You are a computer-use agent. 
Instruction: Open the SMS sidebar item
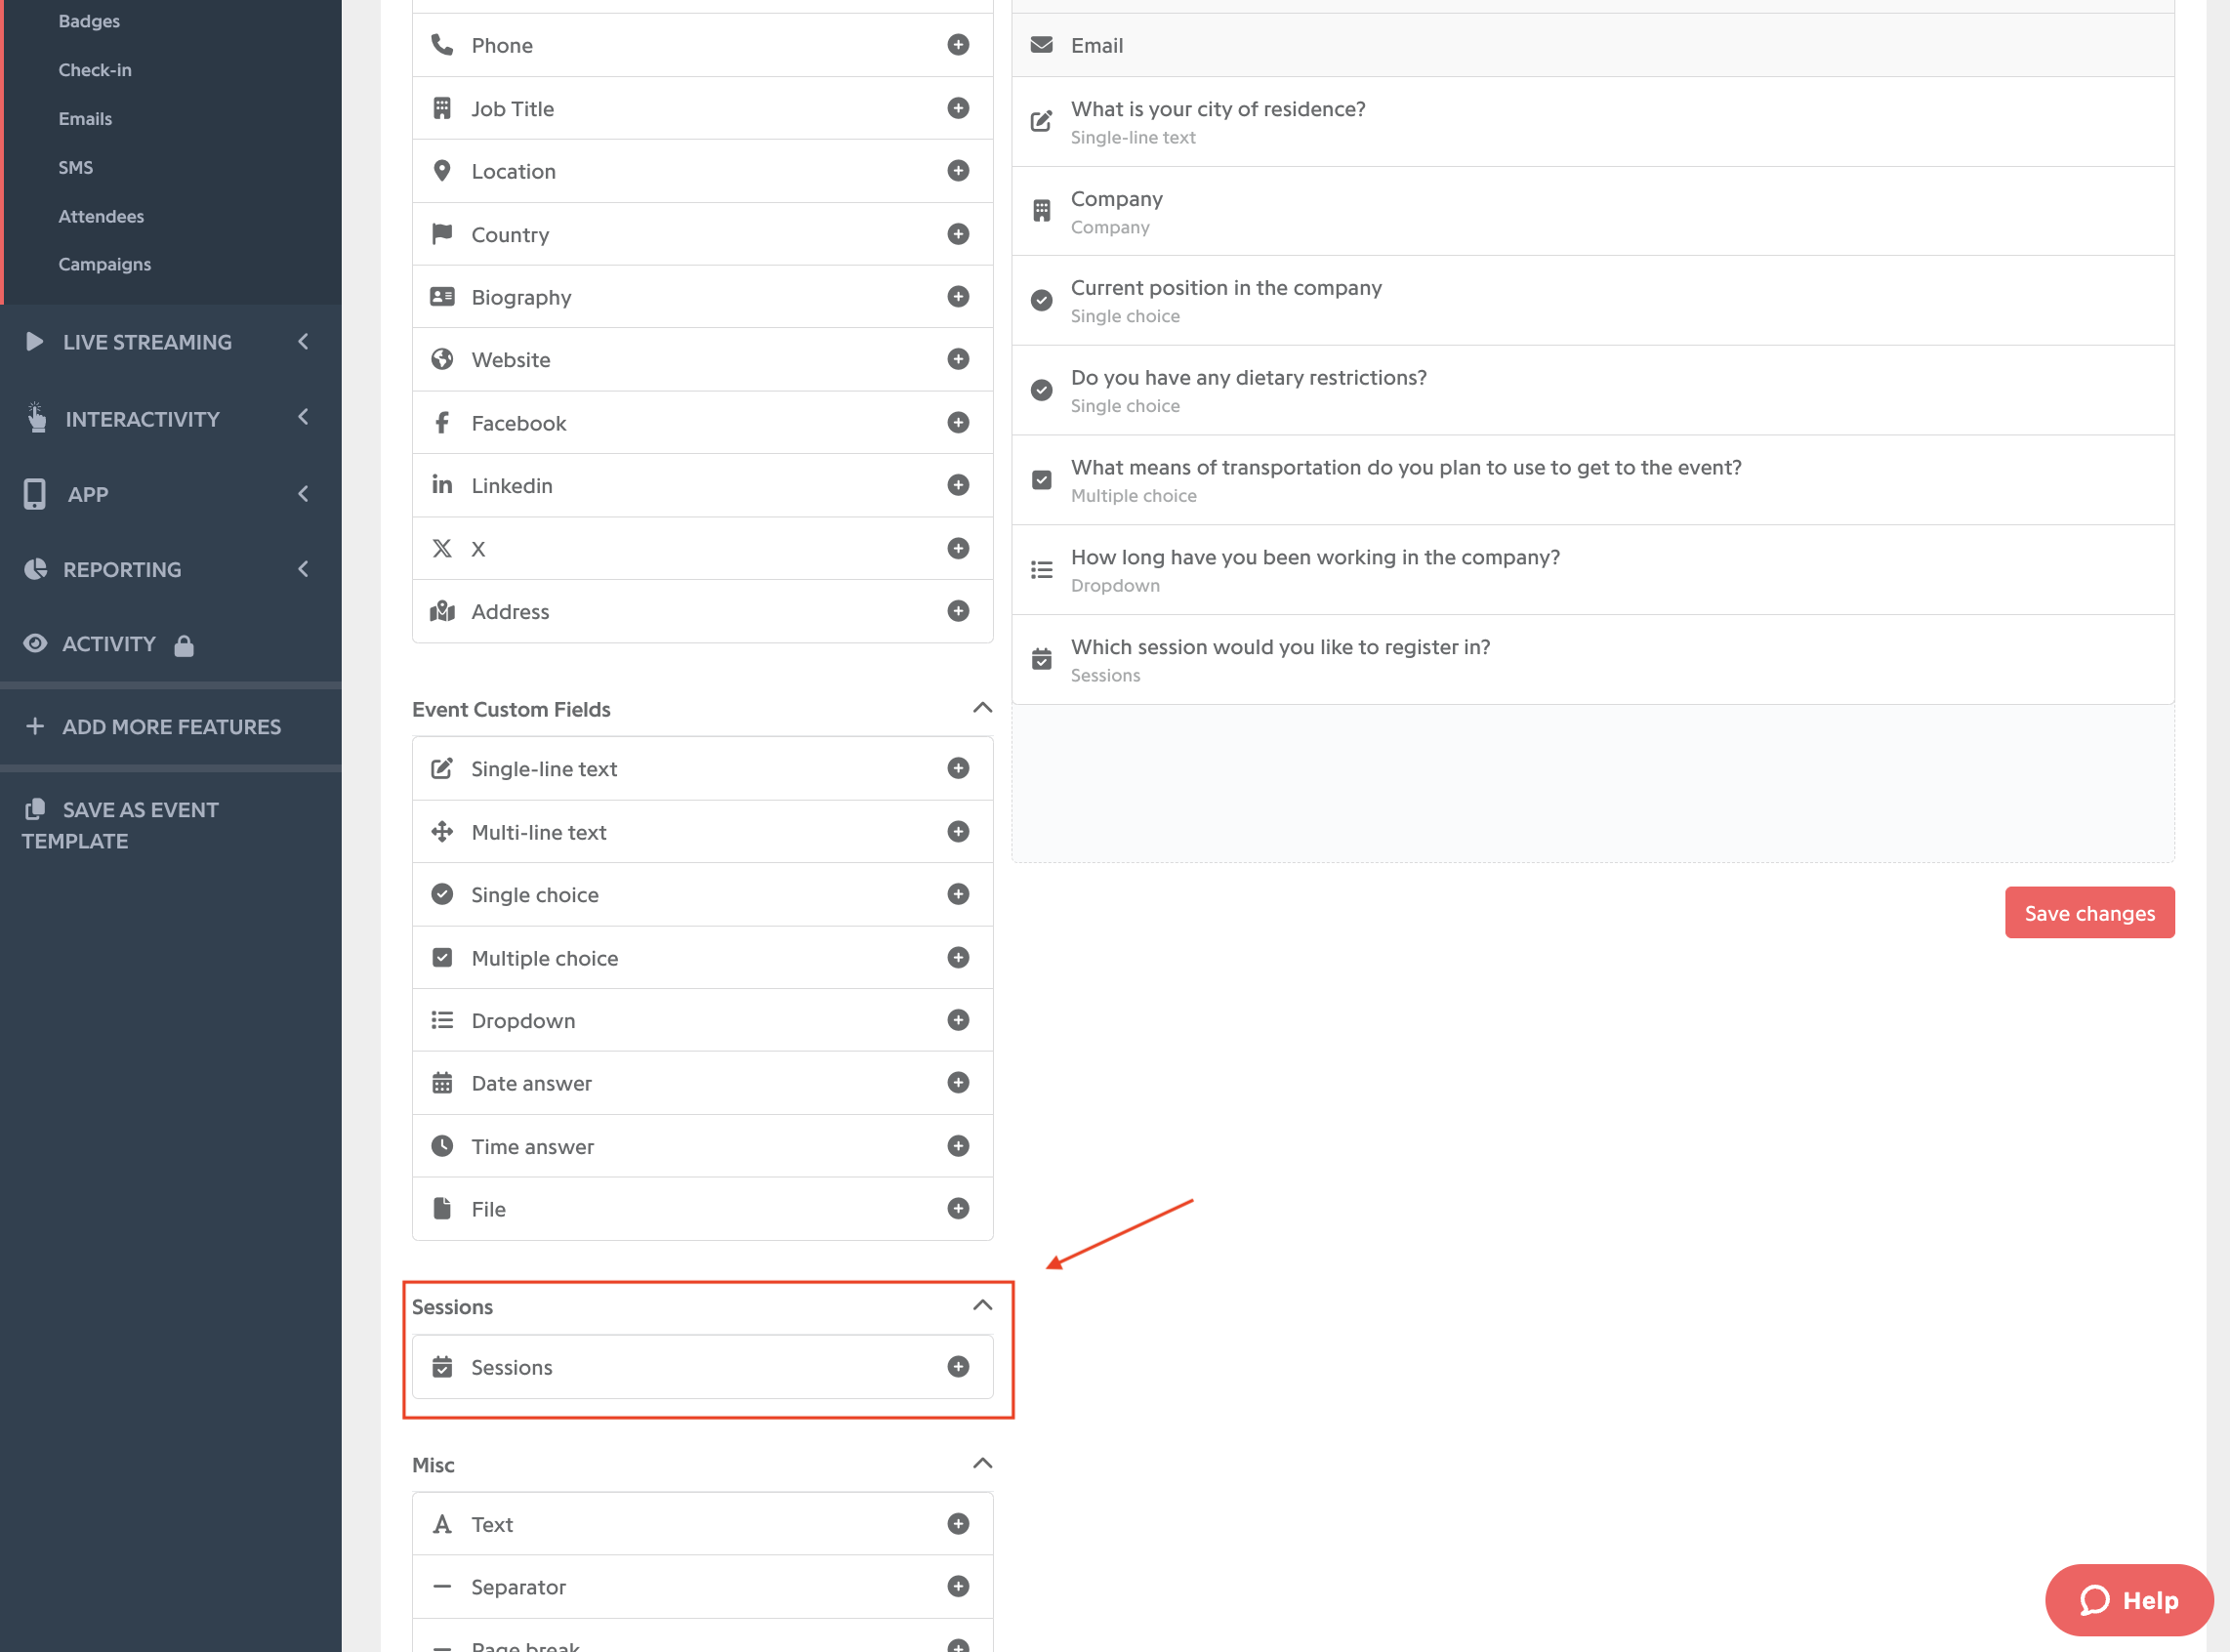(76, 168)
